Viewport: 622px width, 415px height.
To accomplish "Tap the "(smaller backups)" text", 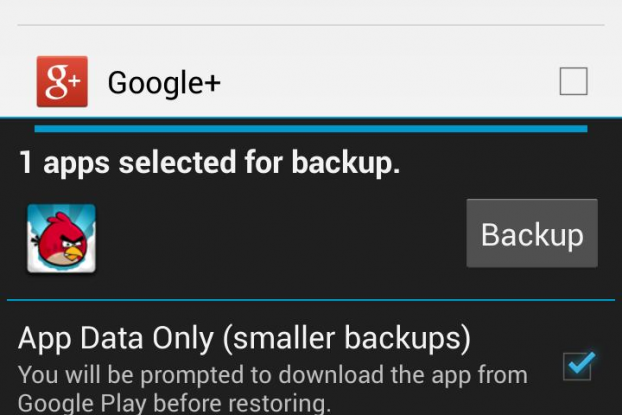I will tap(347, 339).
